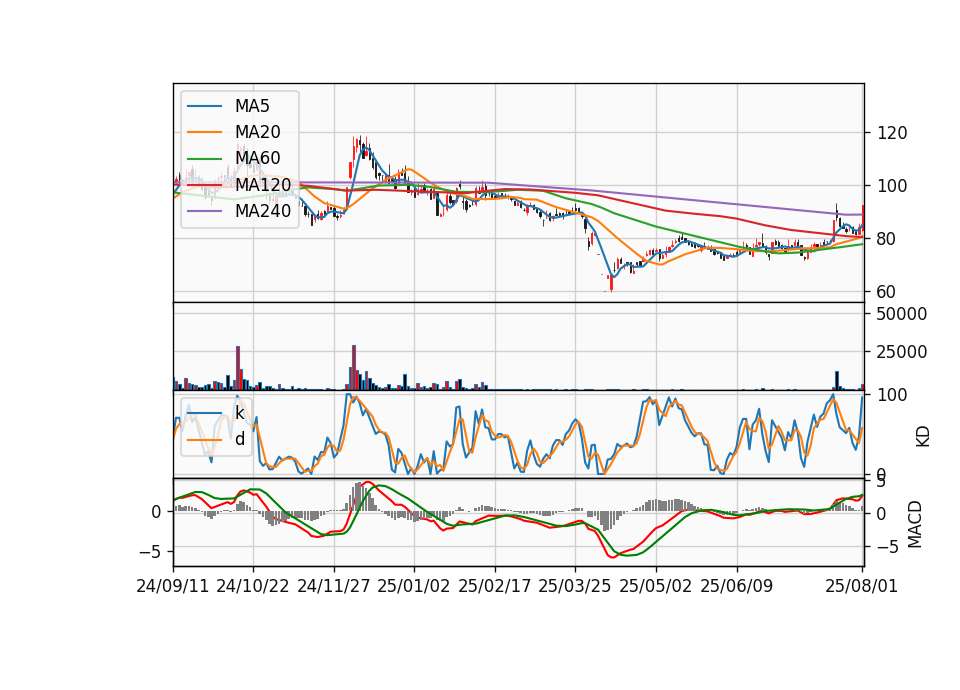Click the 25/06/09 date axis label
This screenshot has width=960, height=690.
click(x=737, y=586)
